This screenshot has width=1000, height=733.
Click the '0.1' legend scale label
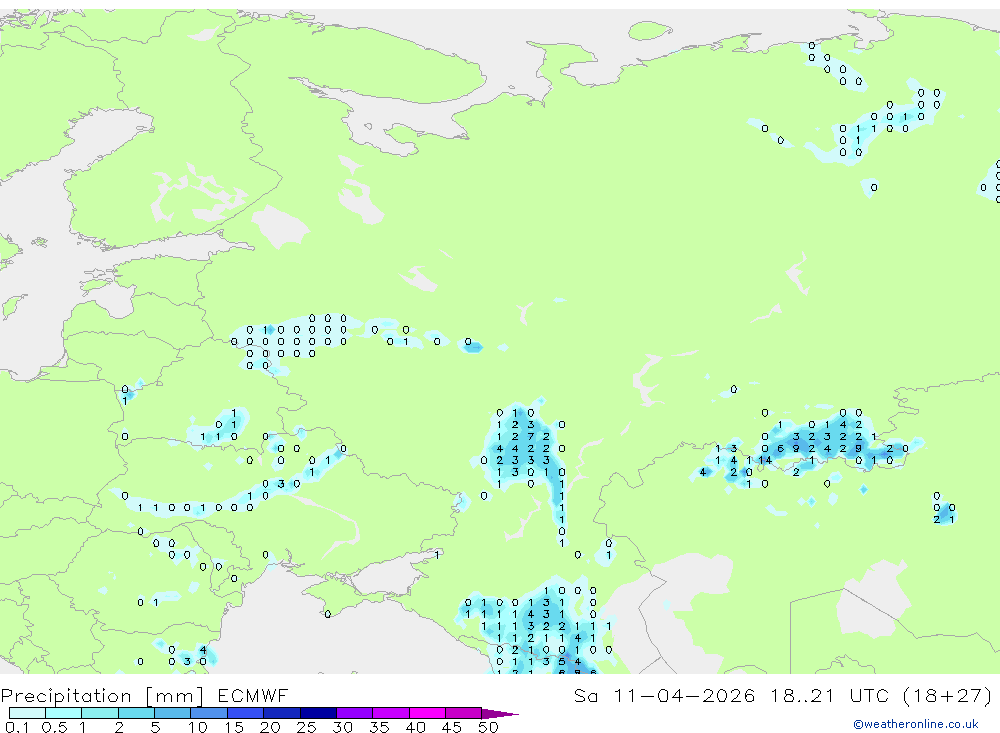[x=17, y=727]
